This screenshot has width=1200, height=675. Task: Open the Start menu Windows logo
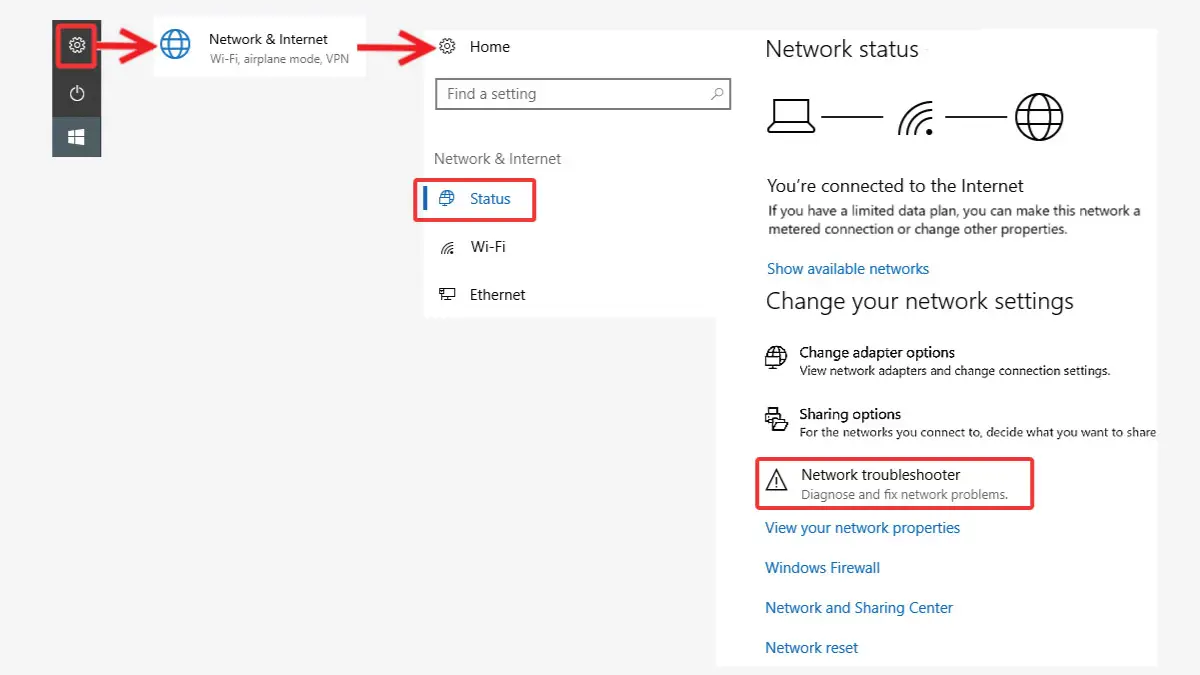[76, 136]
